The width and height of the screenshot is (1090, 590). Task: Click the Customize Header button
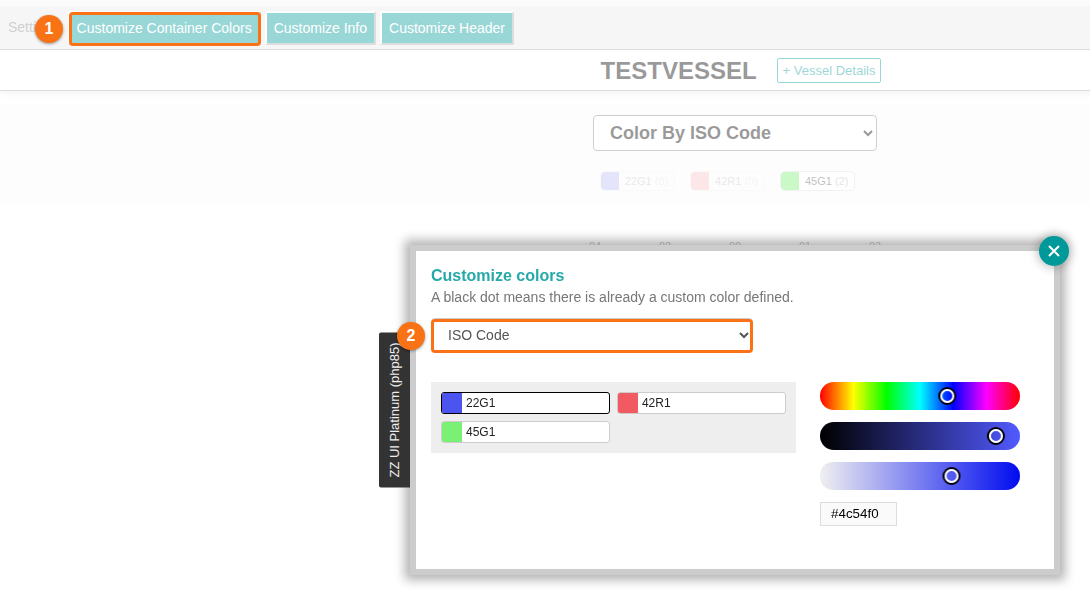(x=447, y=28)
